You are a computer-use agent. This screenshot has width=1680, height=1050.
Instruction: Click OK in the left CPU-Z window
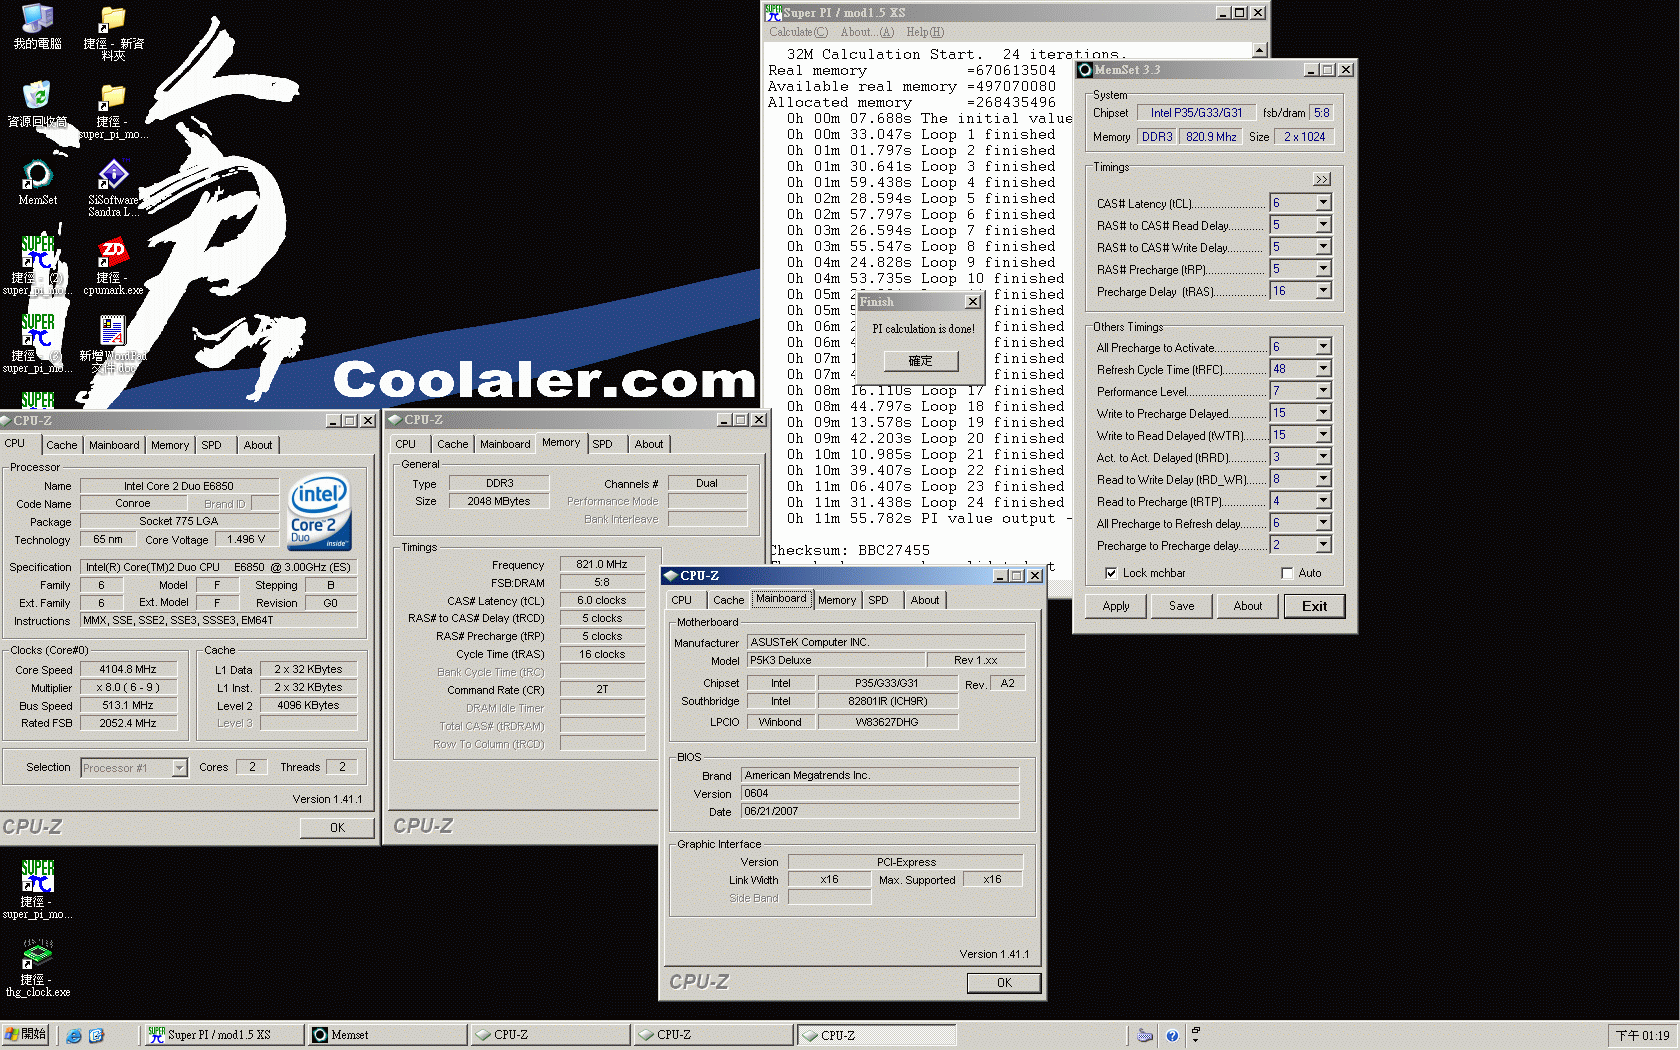click(x=337, y=828)
